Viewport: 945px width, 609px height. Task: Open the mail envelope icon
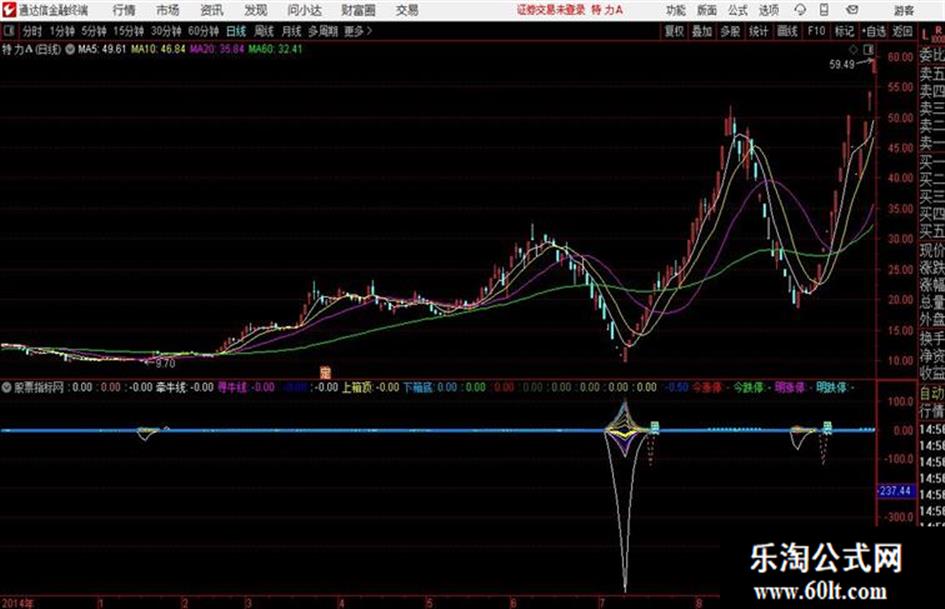pyautogui.click(x=852, y=10)
